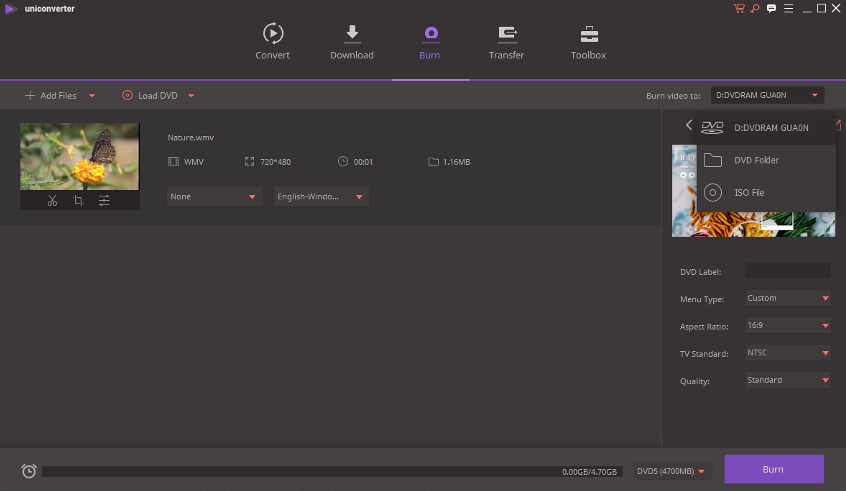Open the Menu Type dropdown

pyautogui.click(x=788, y=298)
